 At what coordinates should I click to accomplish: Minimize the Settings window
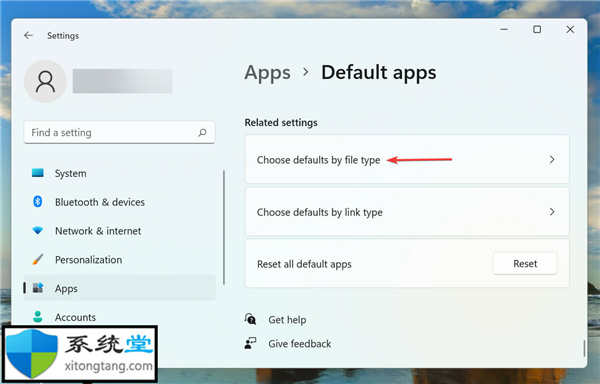504,29
